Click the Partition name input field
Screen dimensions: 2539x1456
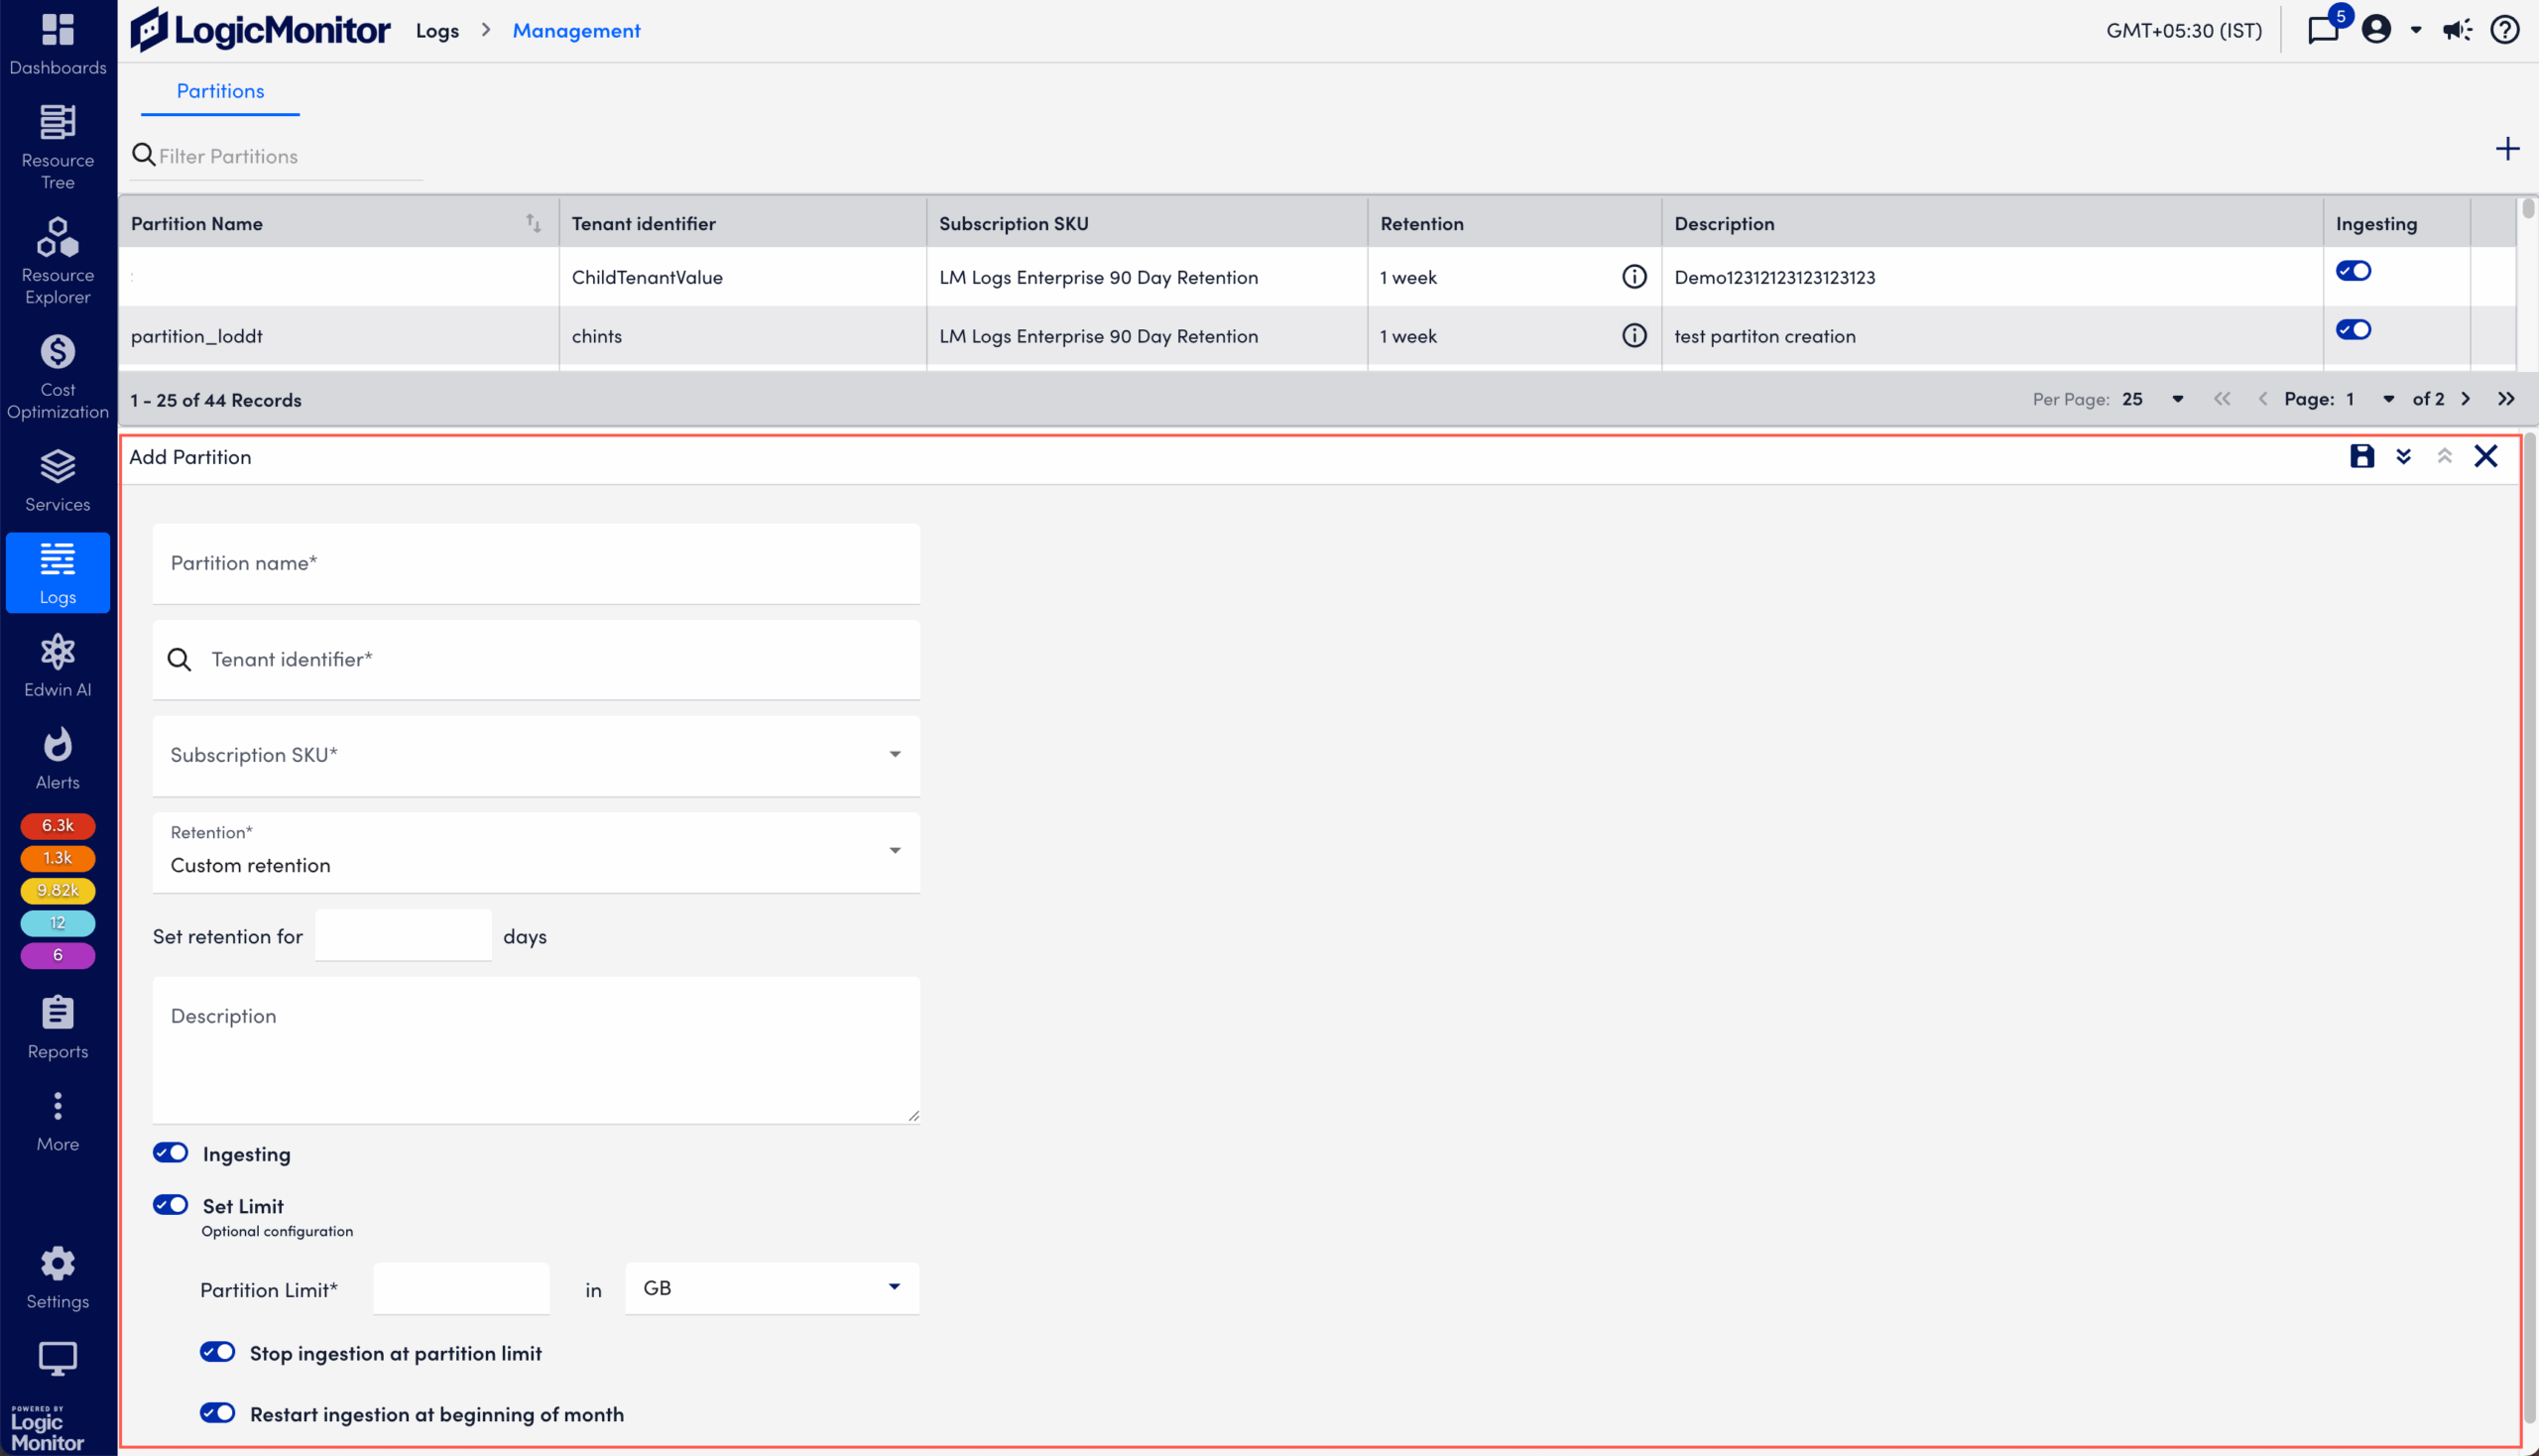pos(536,562)
